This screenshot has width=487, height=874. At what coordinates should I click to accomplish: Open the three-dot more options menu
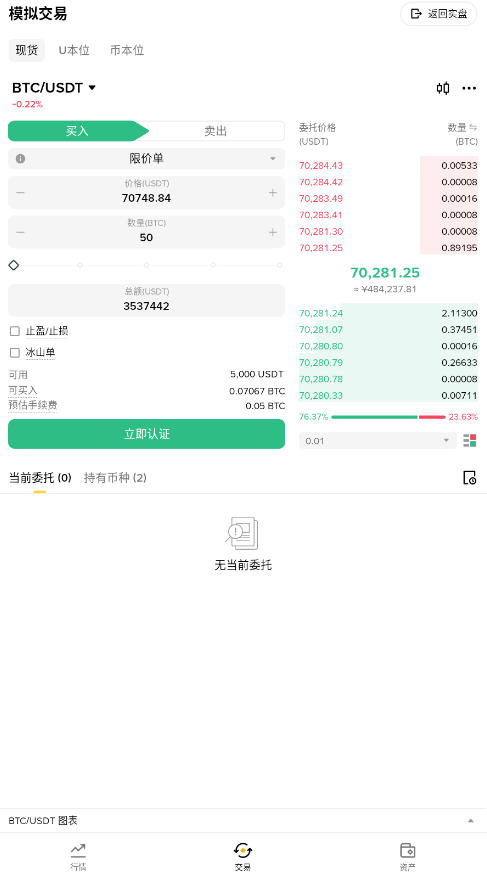coord(469,88)
